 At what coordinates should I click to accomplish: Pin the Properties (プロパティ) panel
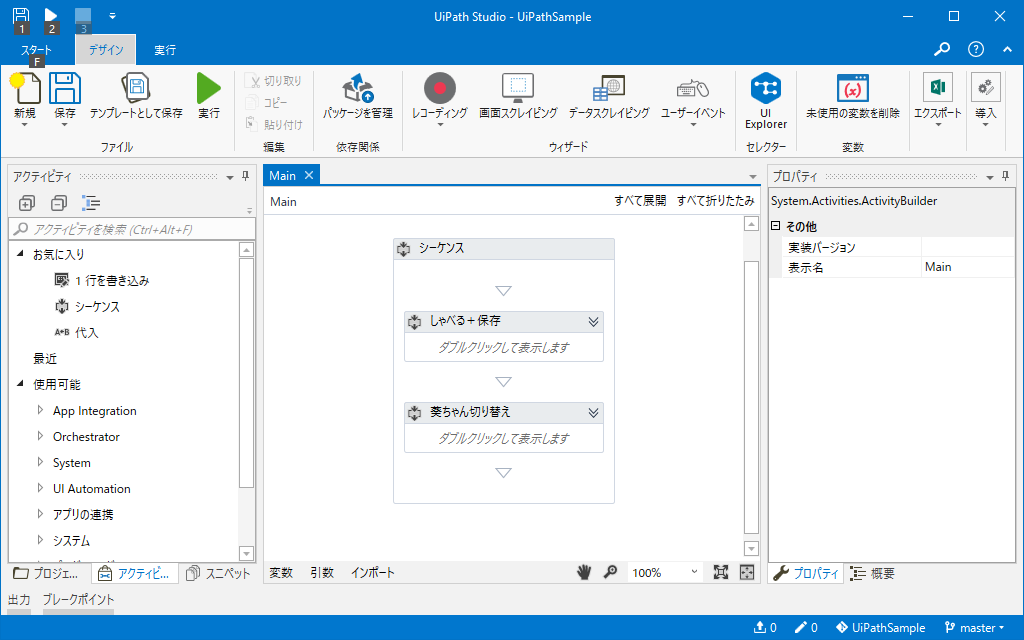(x=1005, y=176)
